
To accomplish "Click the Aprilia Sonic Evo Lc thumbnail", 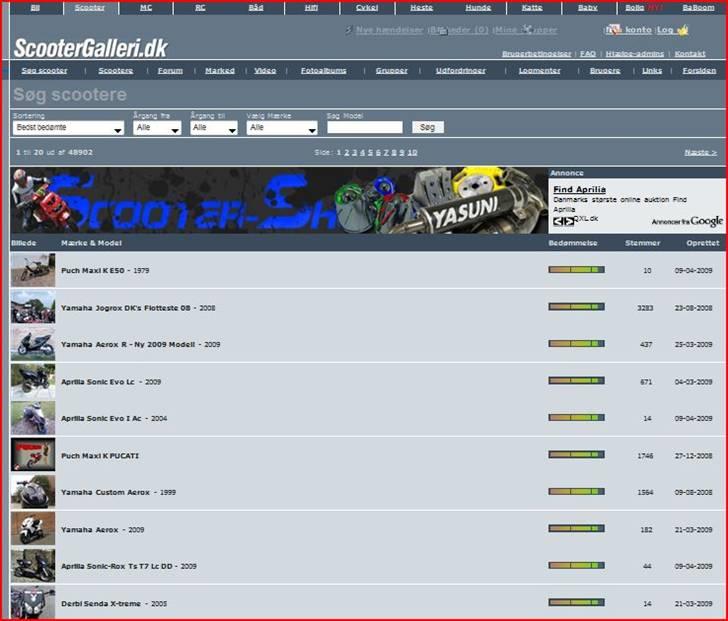I will coord(32,381).
